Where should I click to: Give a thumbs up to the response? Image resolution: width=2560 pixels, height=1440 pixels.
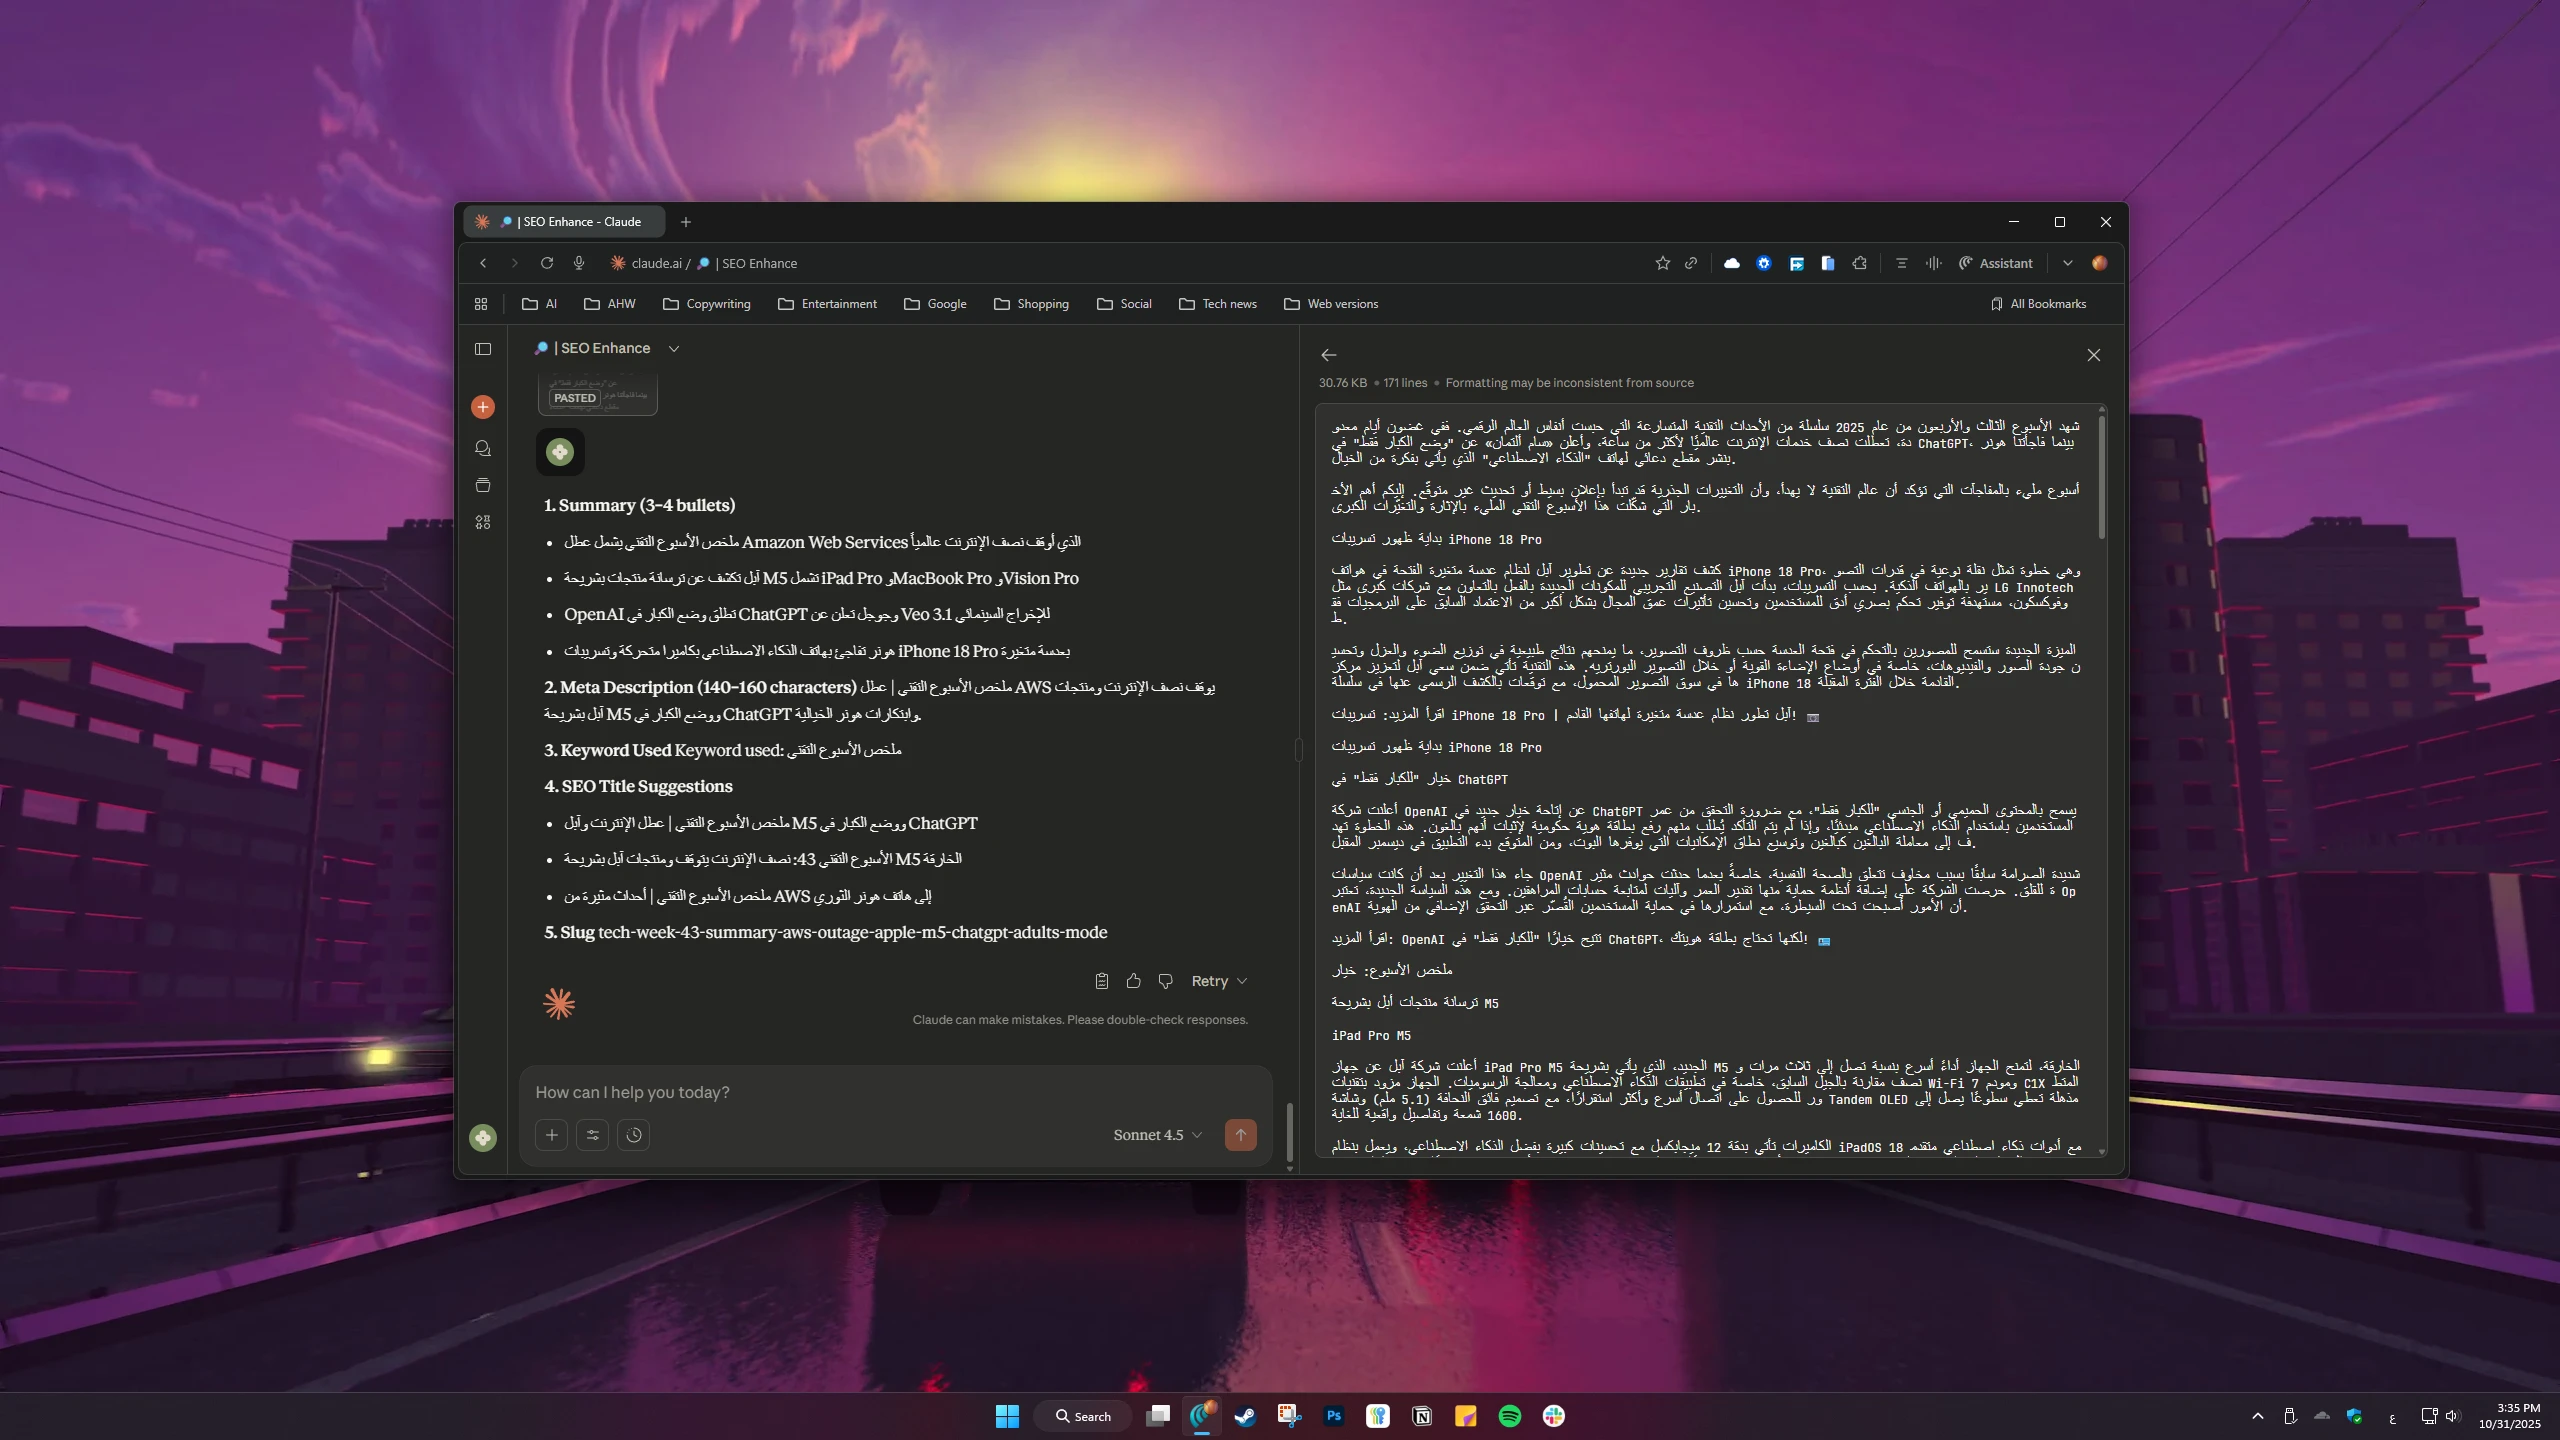[1133, 981]
